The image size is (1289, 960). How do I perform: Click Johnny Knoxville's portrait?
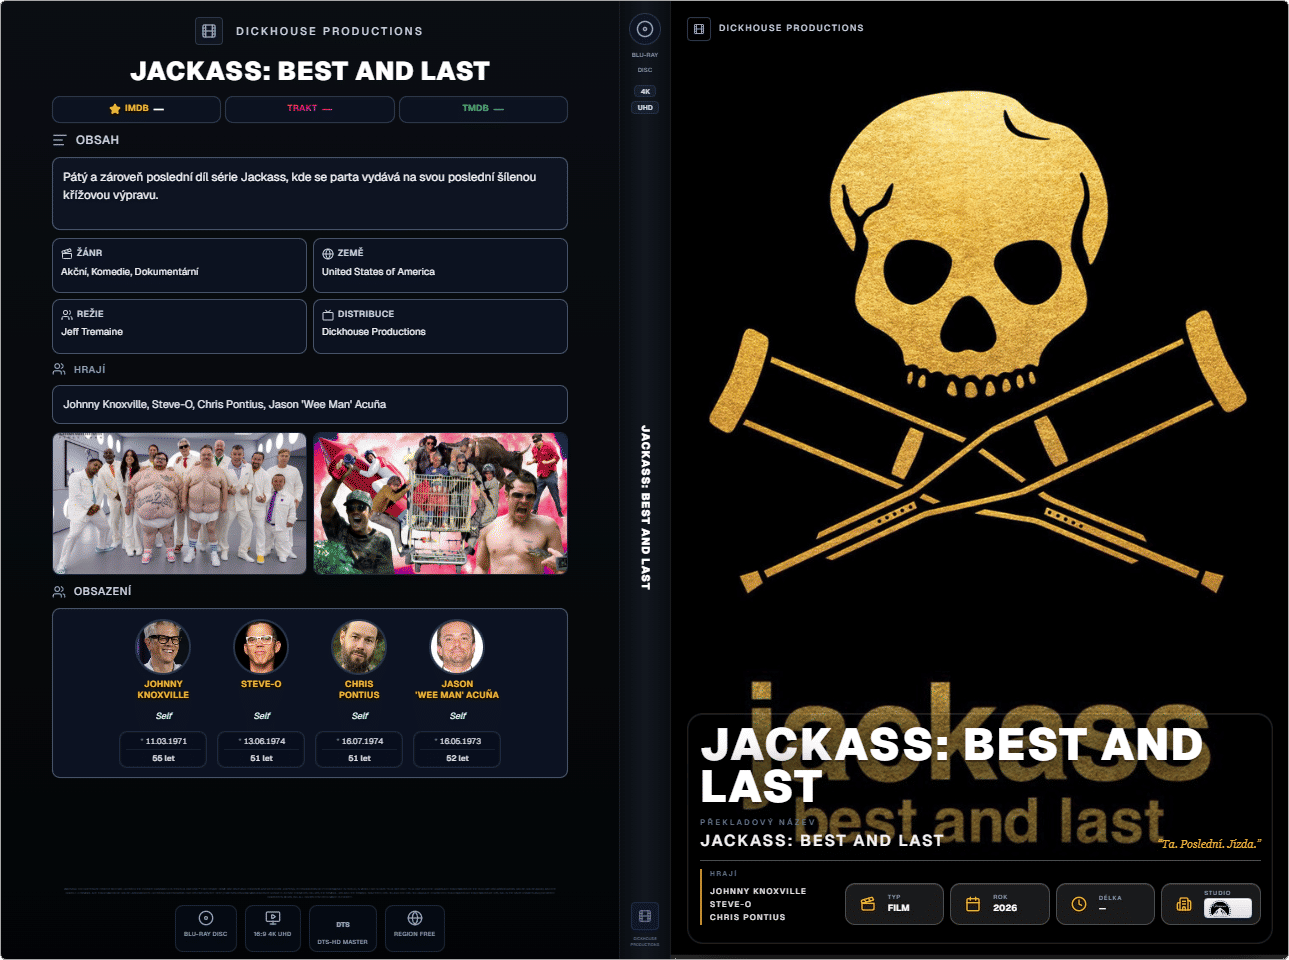coord(163,646)
